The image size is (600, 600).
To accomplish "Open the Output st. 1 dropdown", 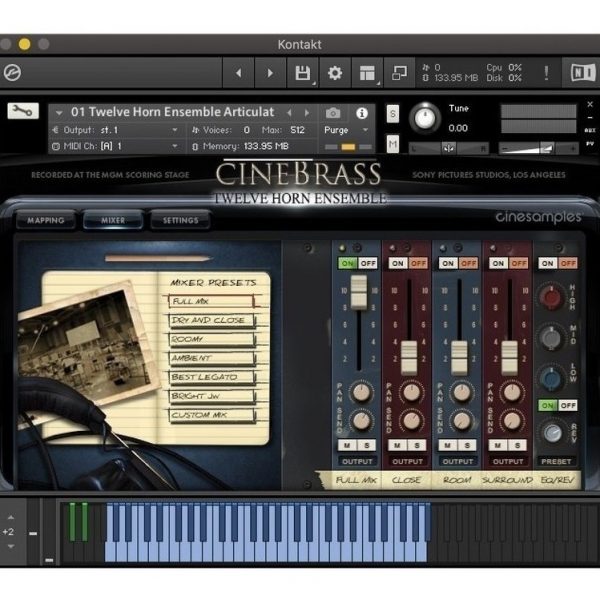I will [x=115, y=130].
